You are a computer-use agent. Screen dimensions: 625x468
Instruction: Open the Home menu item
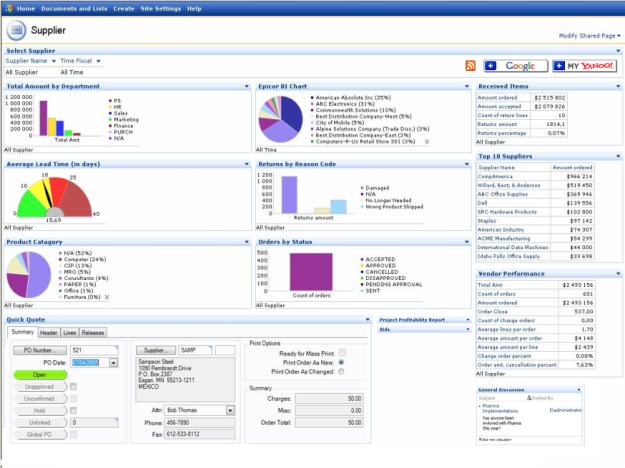point(26,8)
